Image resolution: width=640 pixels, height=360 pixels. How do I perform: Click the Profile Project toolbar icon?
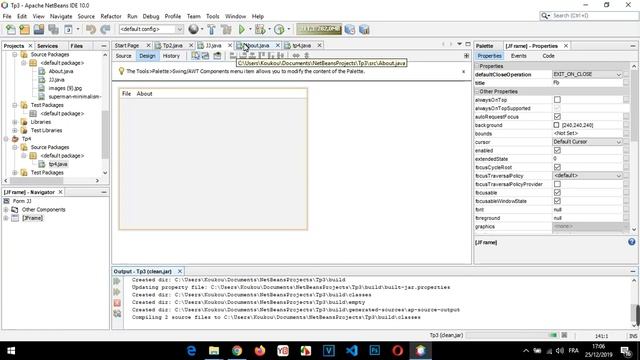[279, 29]
